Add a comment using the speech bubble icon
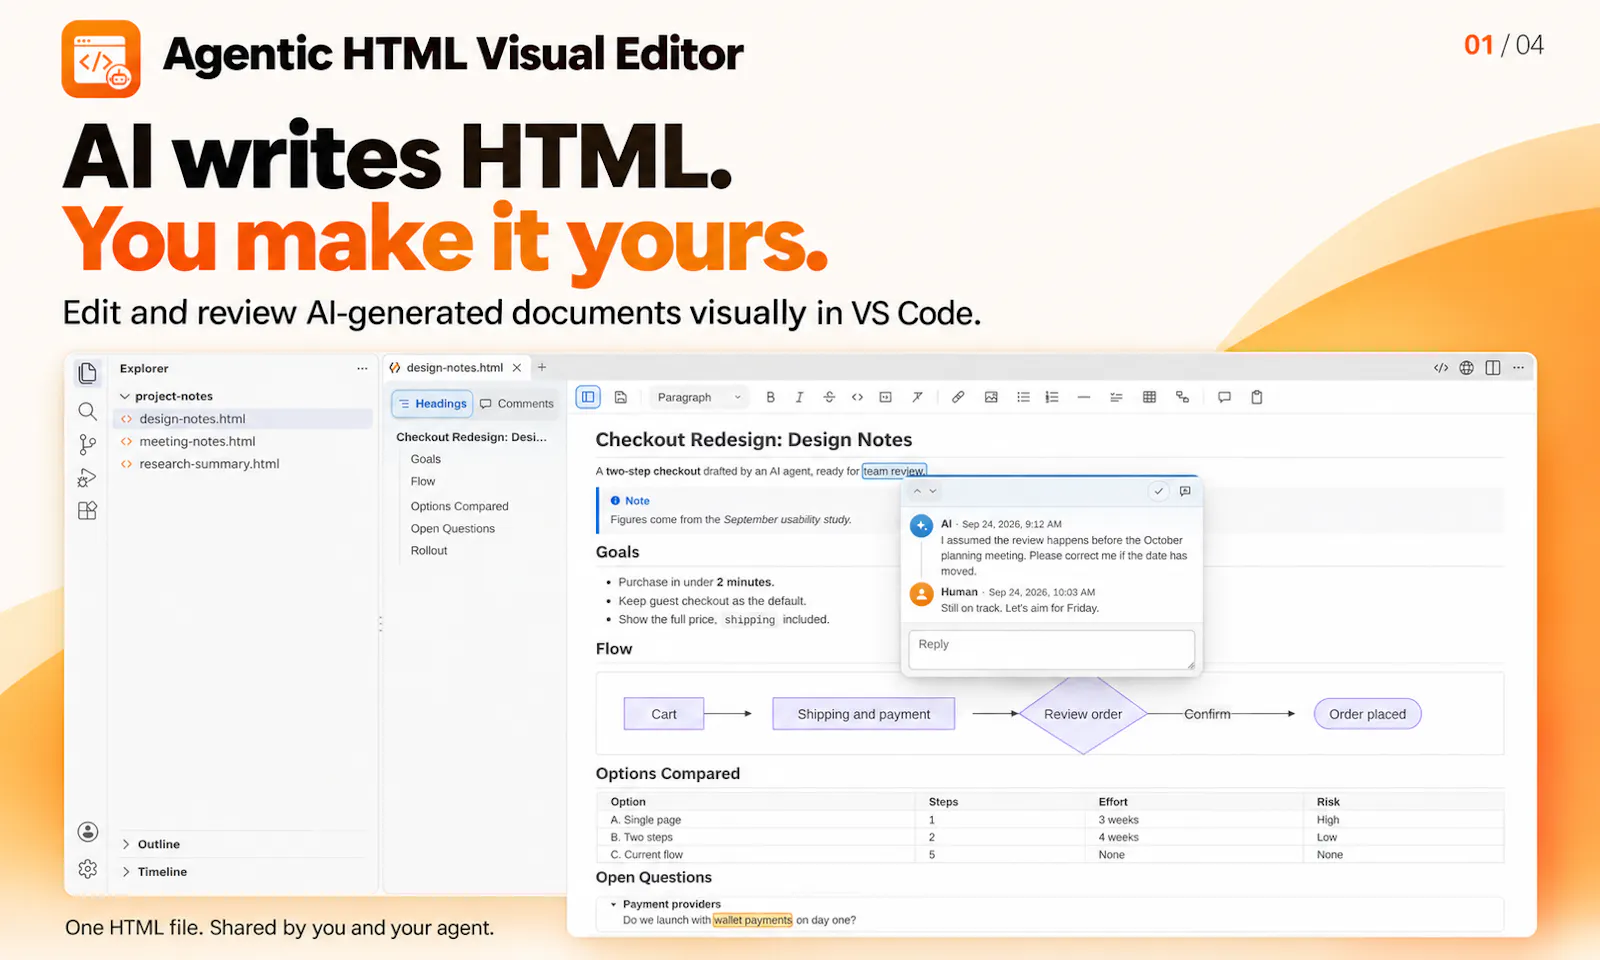Viewport: 1600px width, 960px height. tap(1224, 397)
